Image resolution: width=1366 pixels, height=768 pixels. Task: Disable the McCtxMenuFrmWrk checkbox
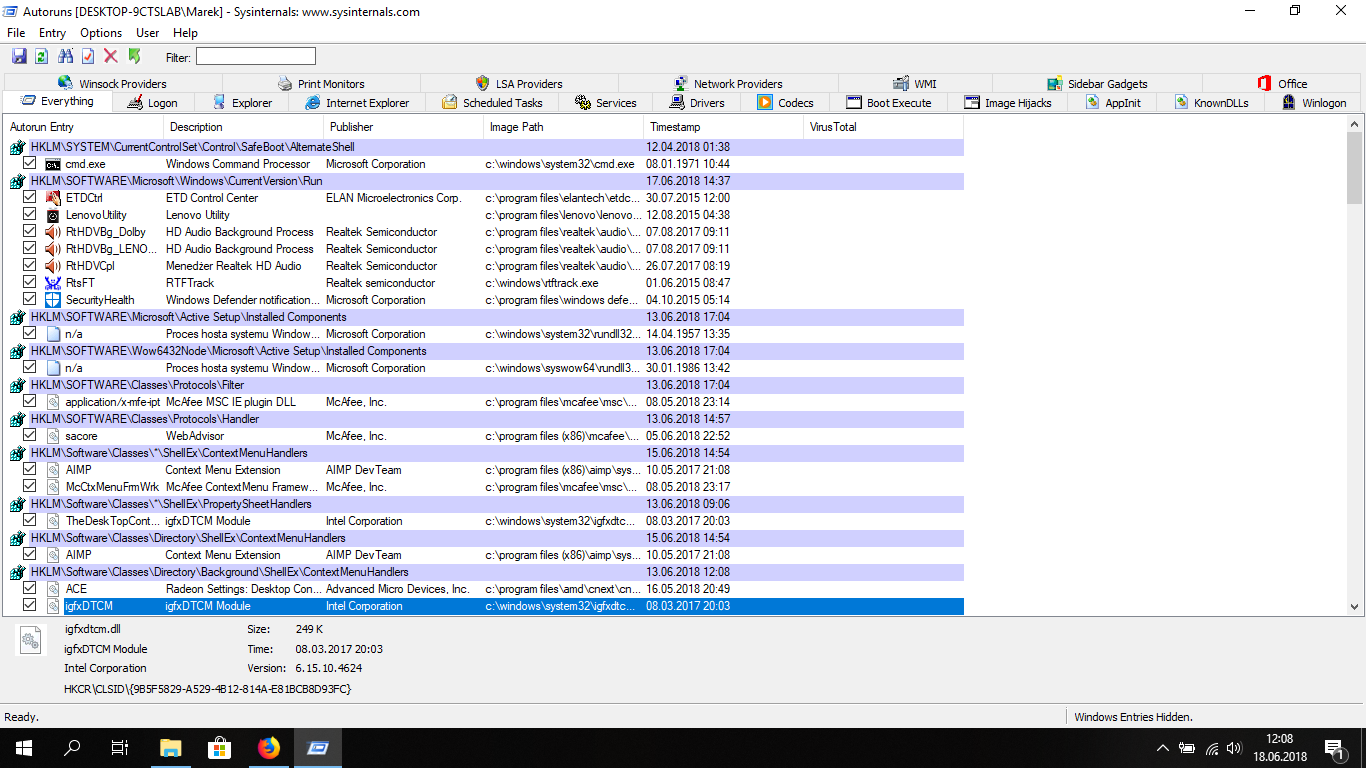point(30,486)
